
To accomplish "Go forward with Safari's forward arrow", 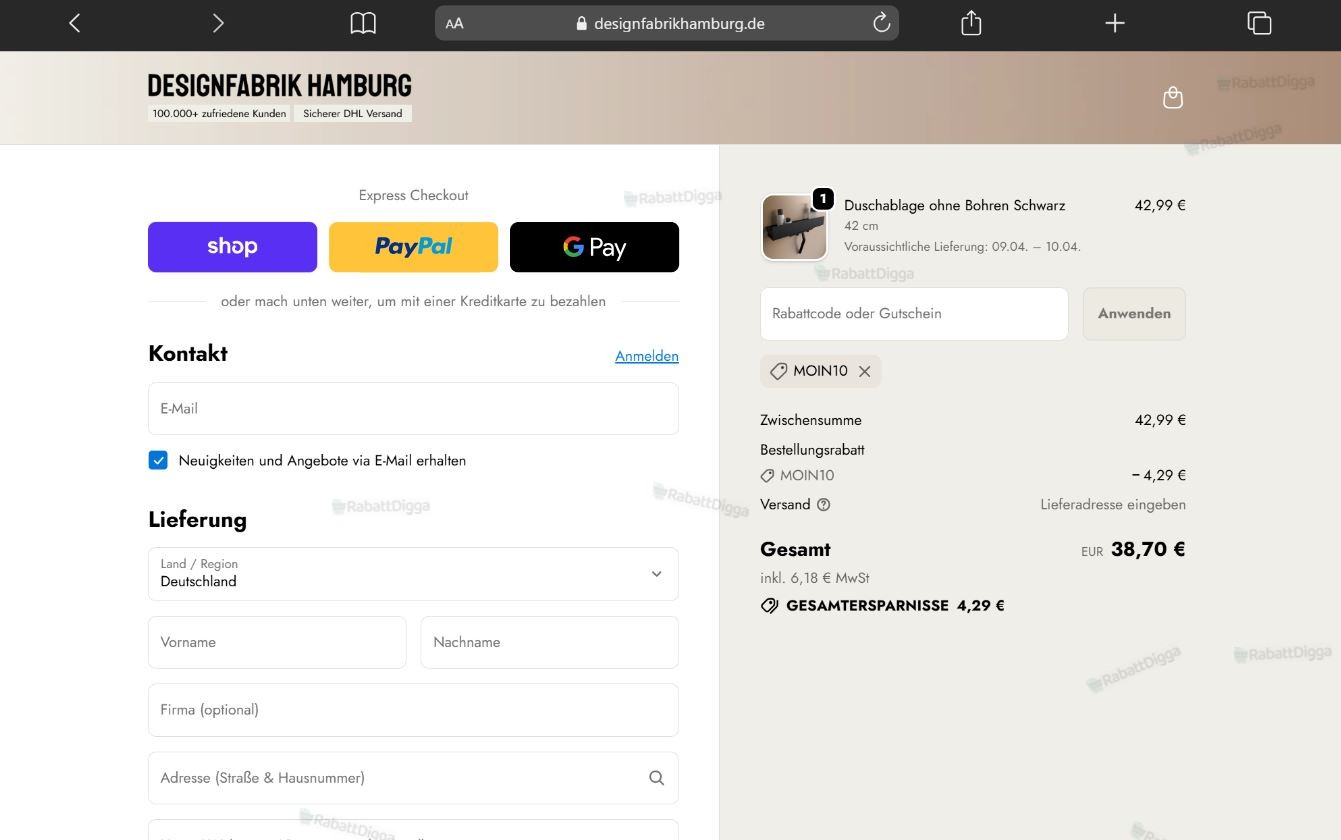I will pyautogui.click(x=218, y=23).
